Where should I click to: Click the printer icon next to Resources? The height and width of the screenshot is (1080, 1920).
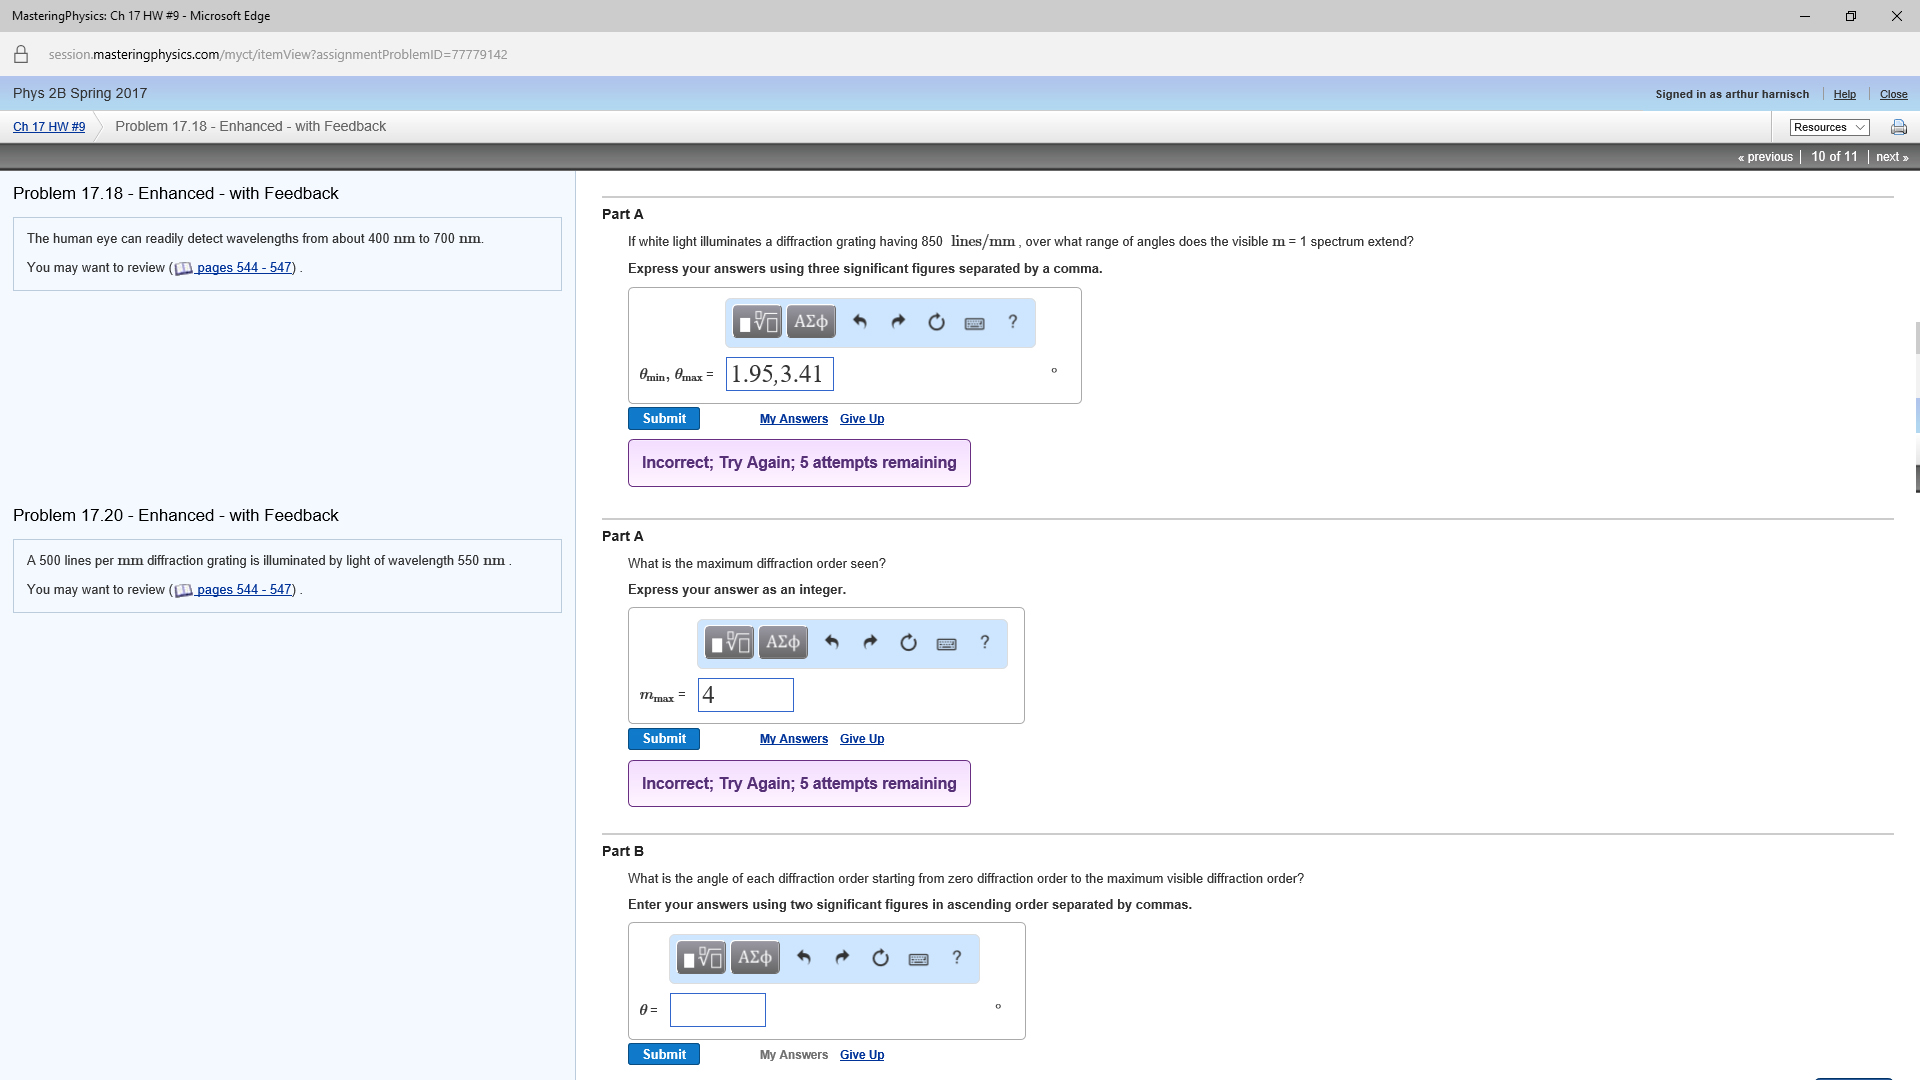tap(1898, 127)
